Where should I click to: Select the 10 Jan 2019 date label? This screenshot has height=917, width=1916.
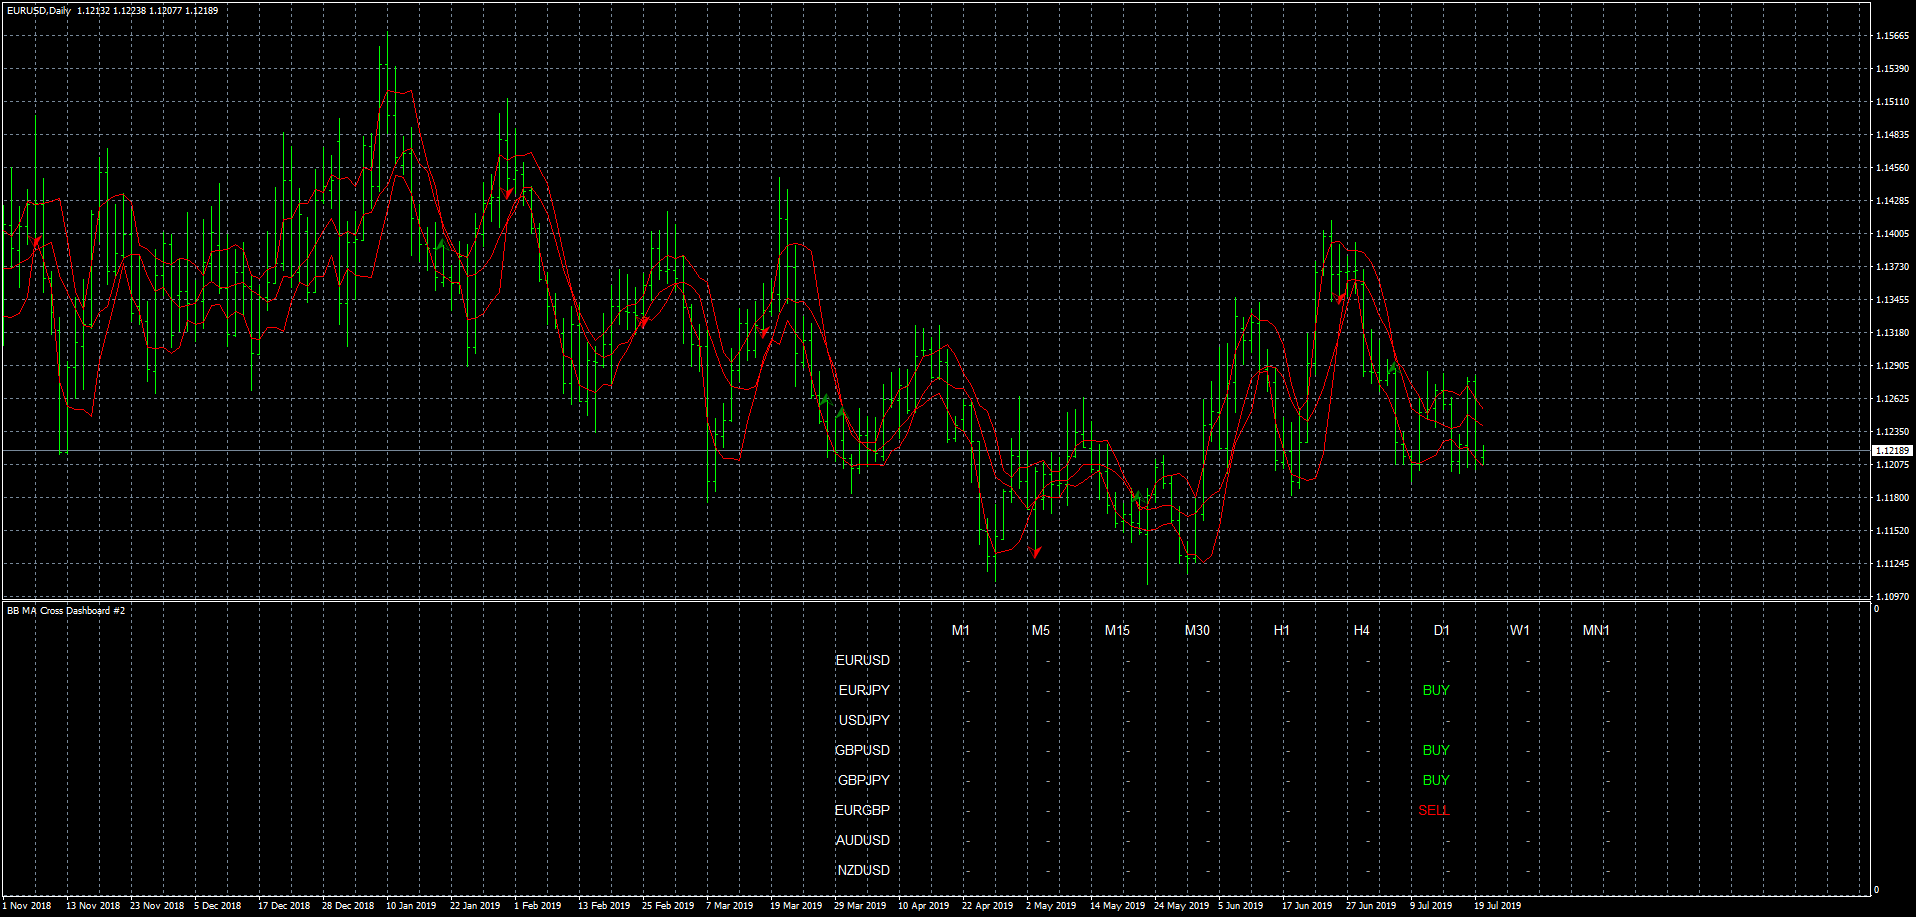point(411,906)
